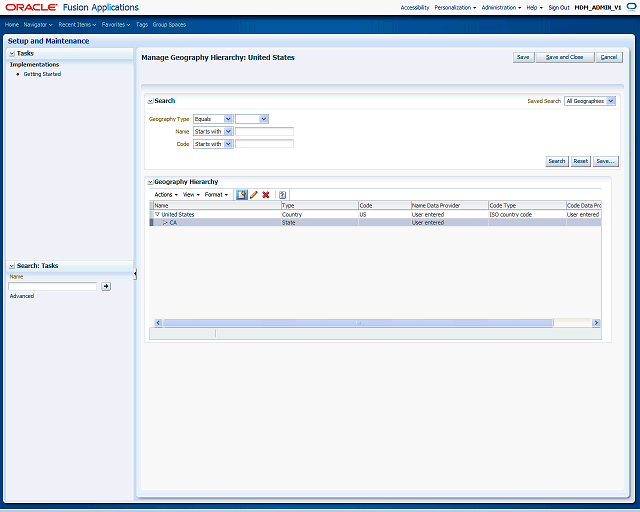Viewport: 640px width, 512px height.
Task: Click the CA row name
Action: (x=173, y=223)
